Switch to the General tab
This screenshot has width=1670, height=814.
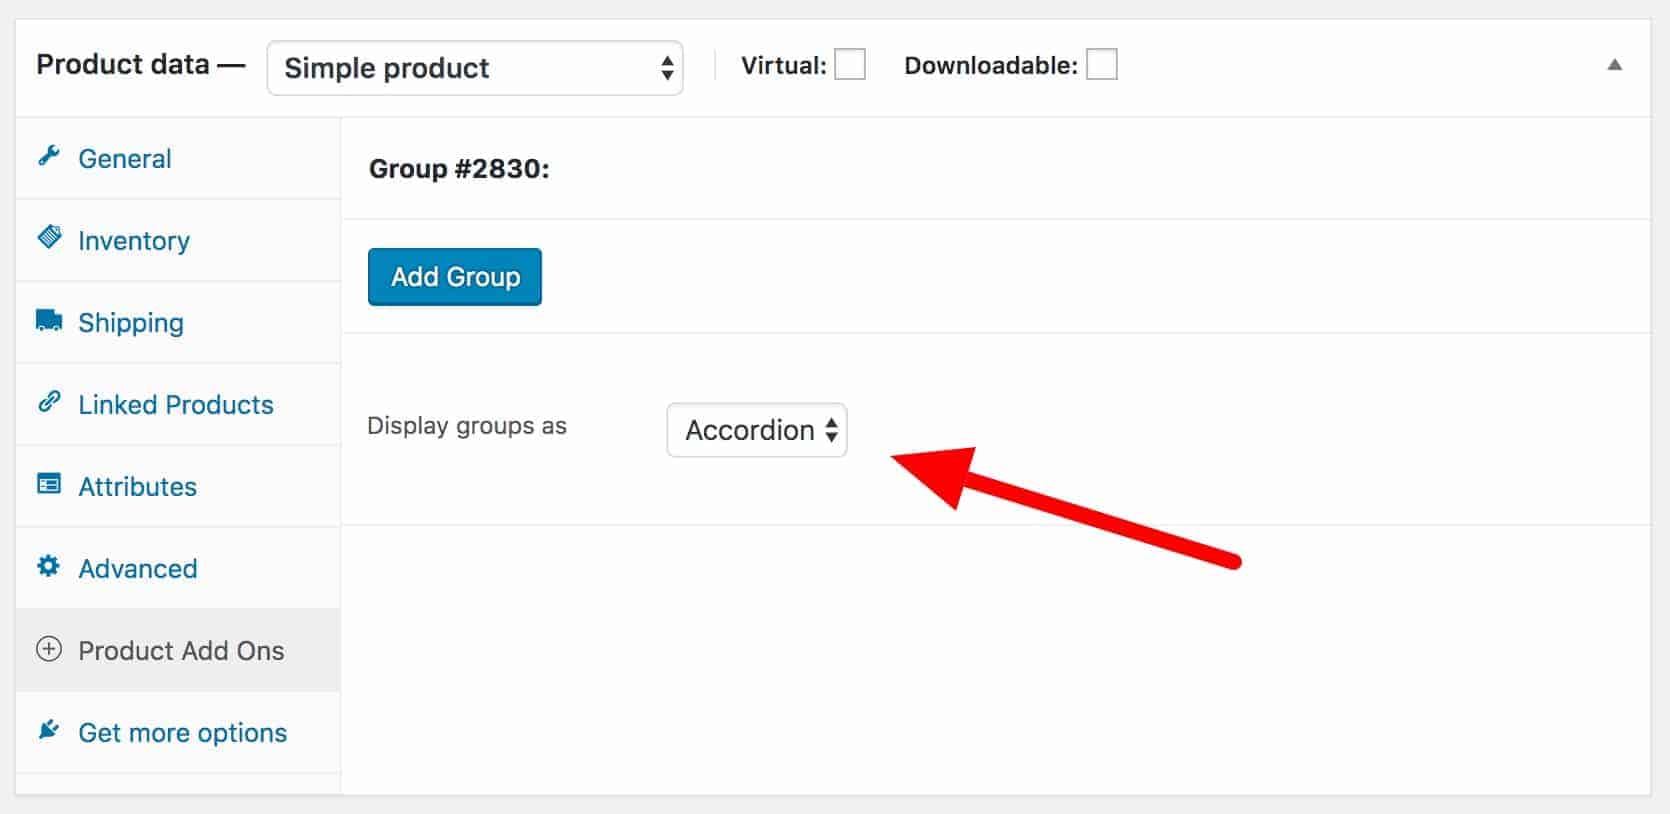tap(178, 158)
